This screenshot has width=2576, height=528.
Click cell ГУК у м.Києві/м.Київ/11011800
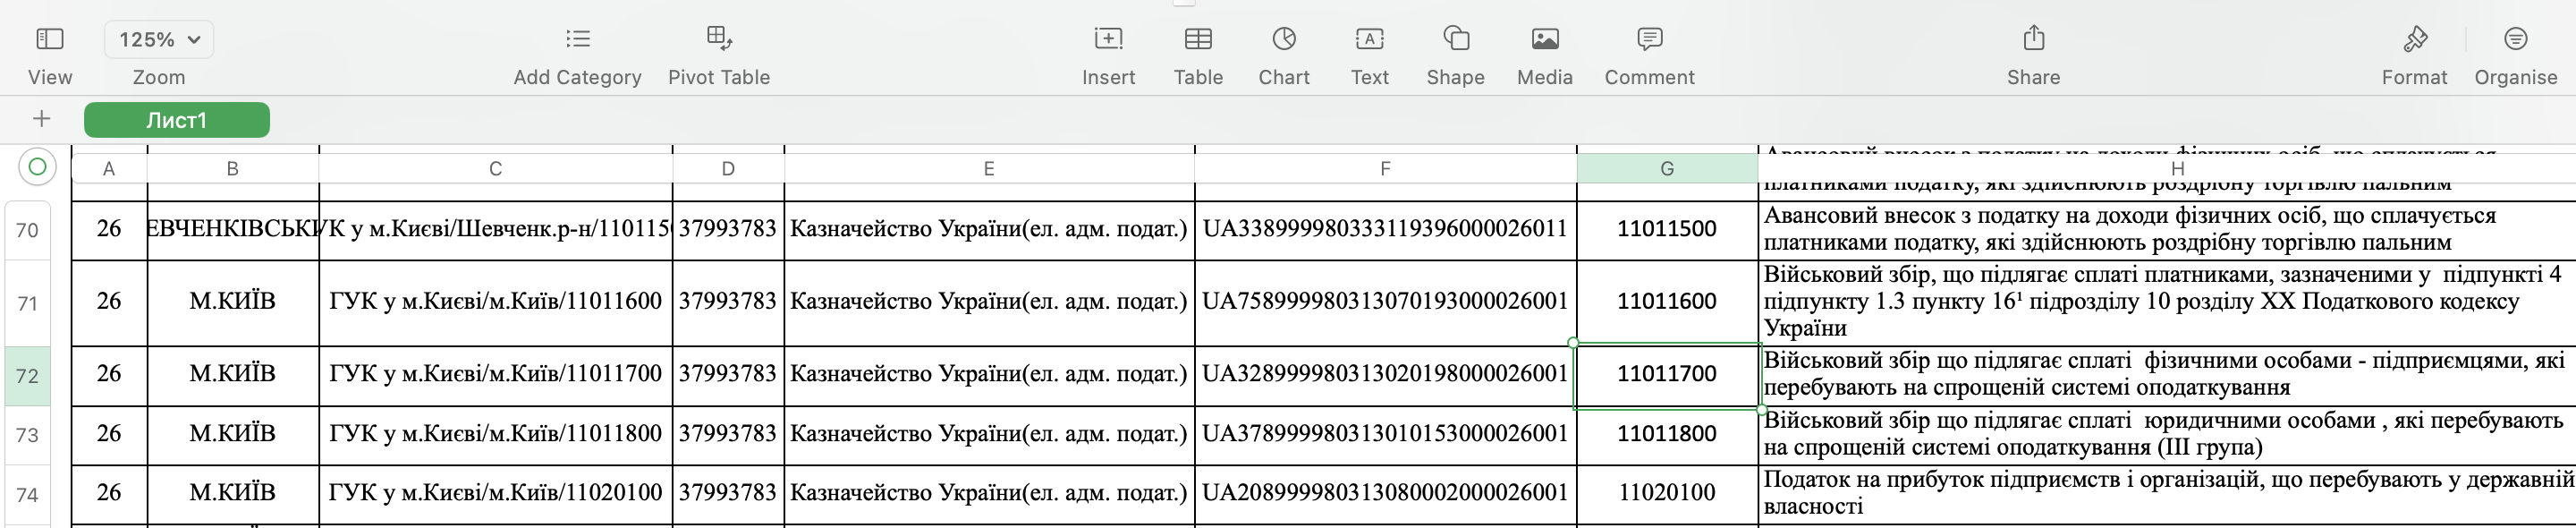(x=496, y=434)
